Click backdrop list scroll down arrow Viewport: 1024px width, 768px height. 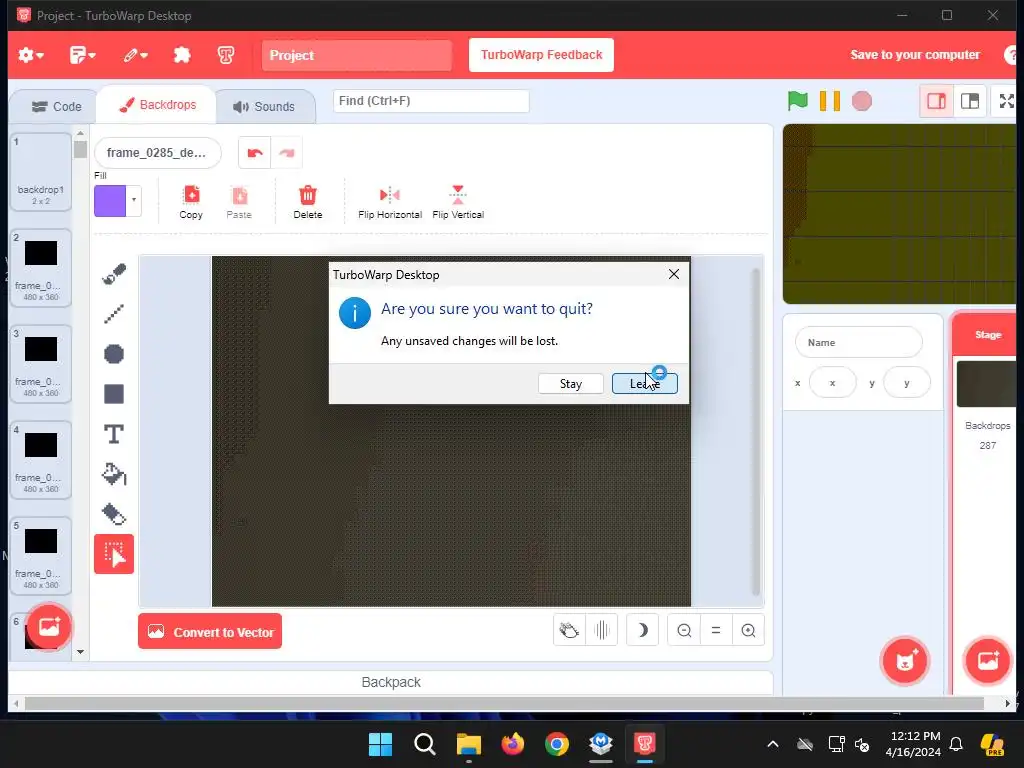pos(80,652)
